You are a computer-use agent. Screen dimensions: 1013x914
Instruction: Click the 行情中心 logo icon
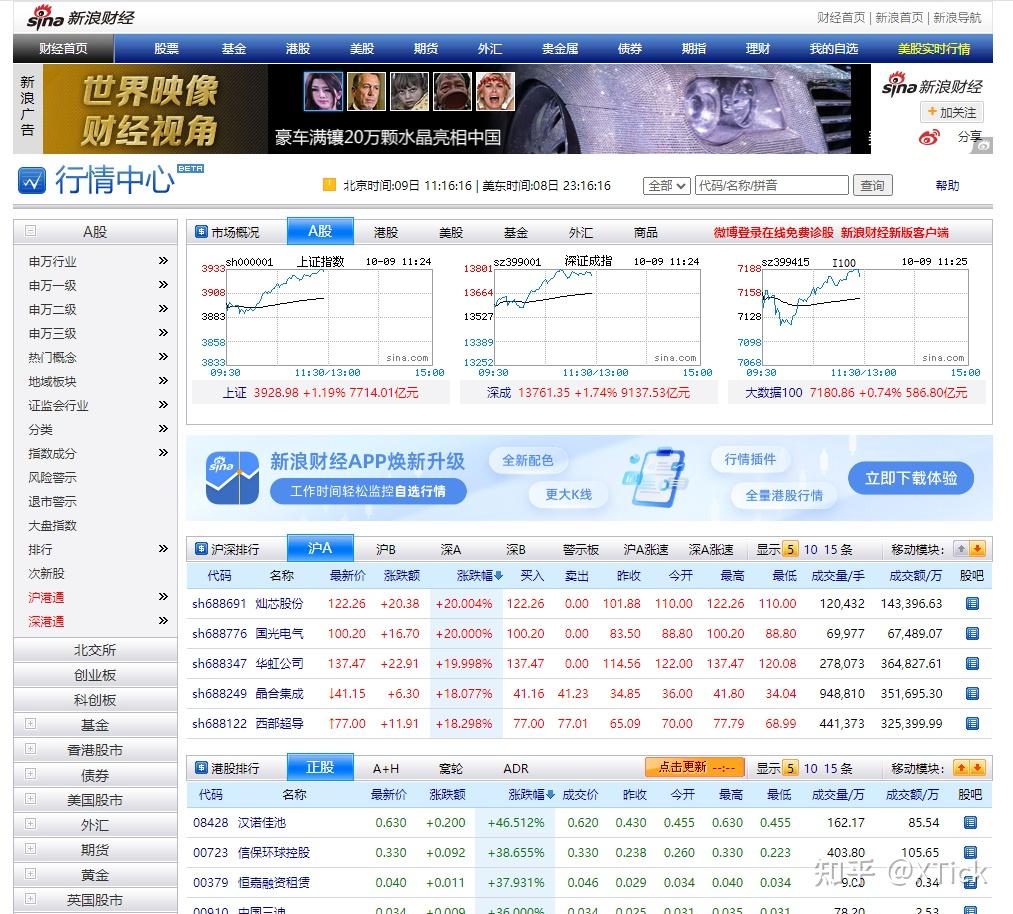(32, 182)
